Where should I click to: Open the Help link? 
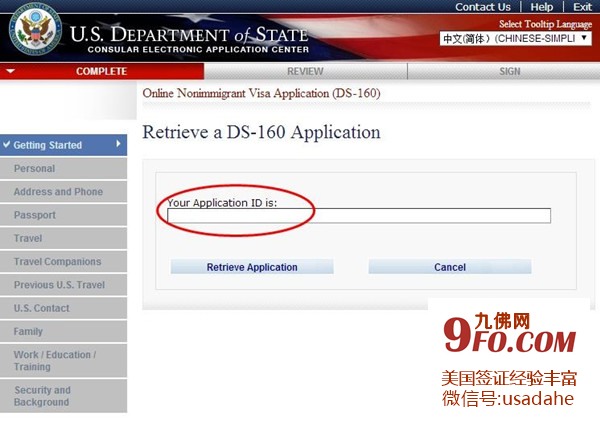point(541,7)
